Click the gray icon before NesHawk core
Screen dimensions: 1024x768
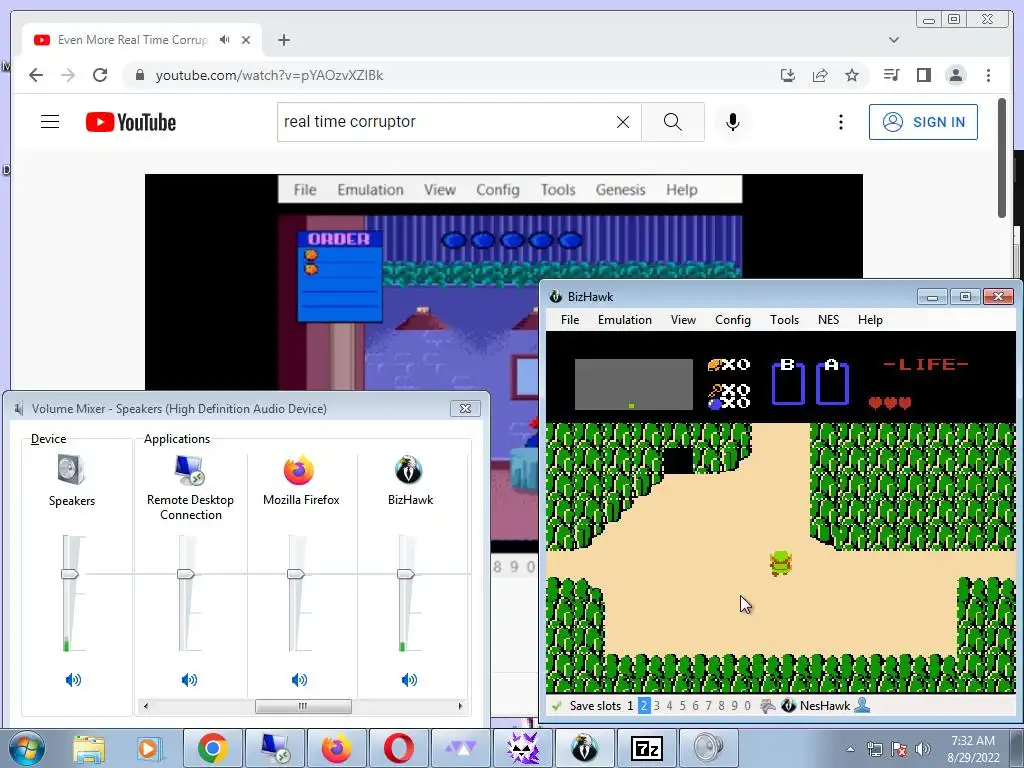(768, 706)
